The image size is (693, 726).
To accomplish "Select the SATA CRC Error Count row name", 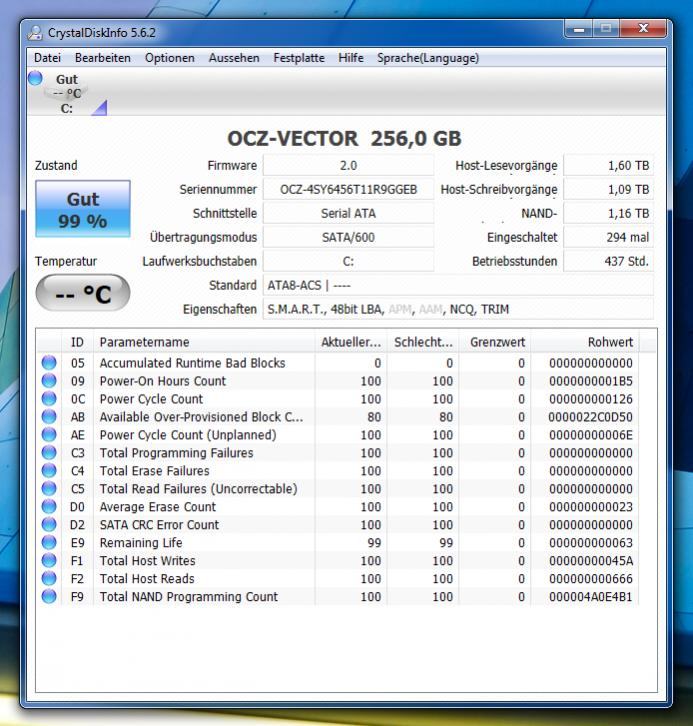I will 159,525.
